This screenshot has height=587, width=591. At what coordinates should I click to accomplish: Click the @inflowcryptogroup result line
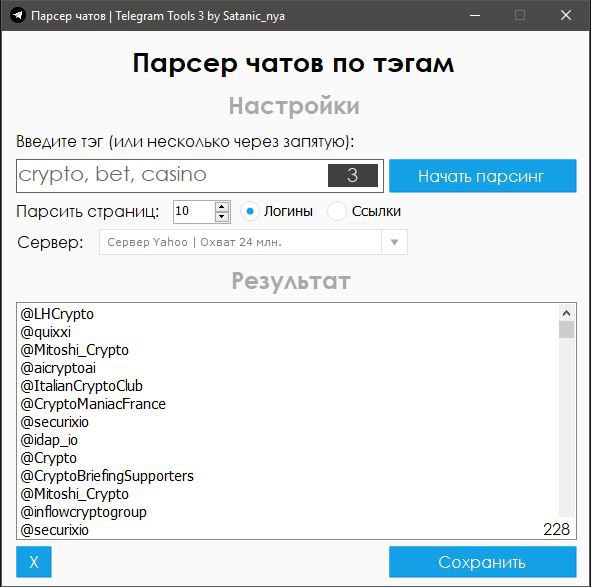coord(83,512)
